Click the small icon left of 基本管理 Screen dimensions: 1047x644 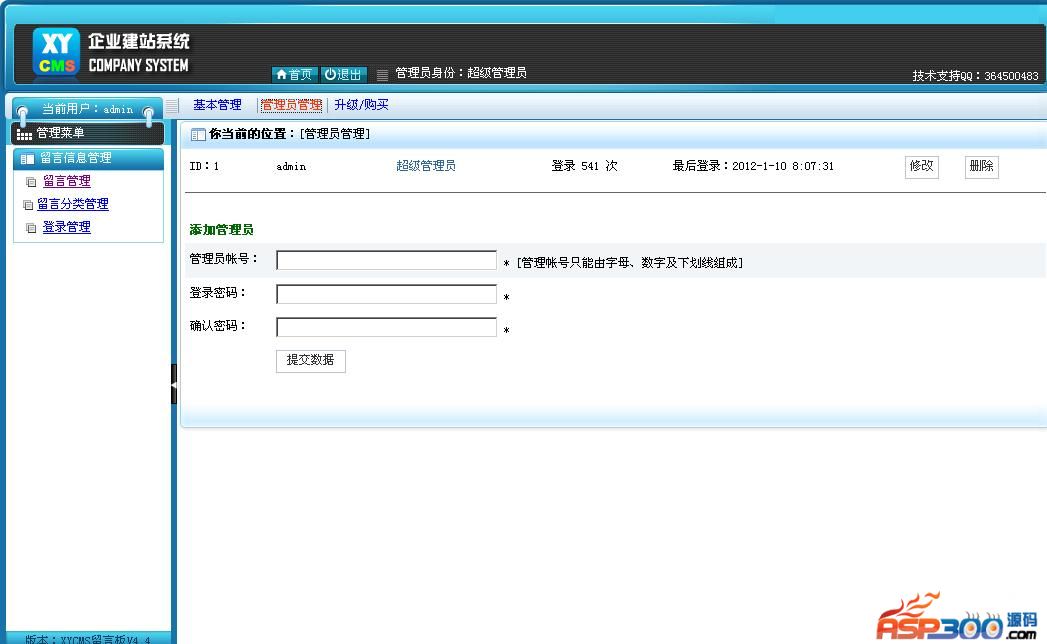click(x=172, y=106)
